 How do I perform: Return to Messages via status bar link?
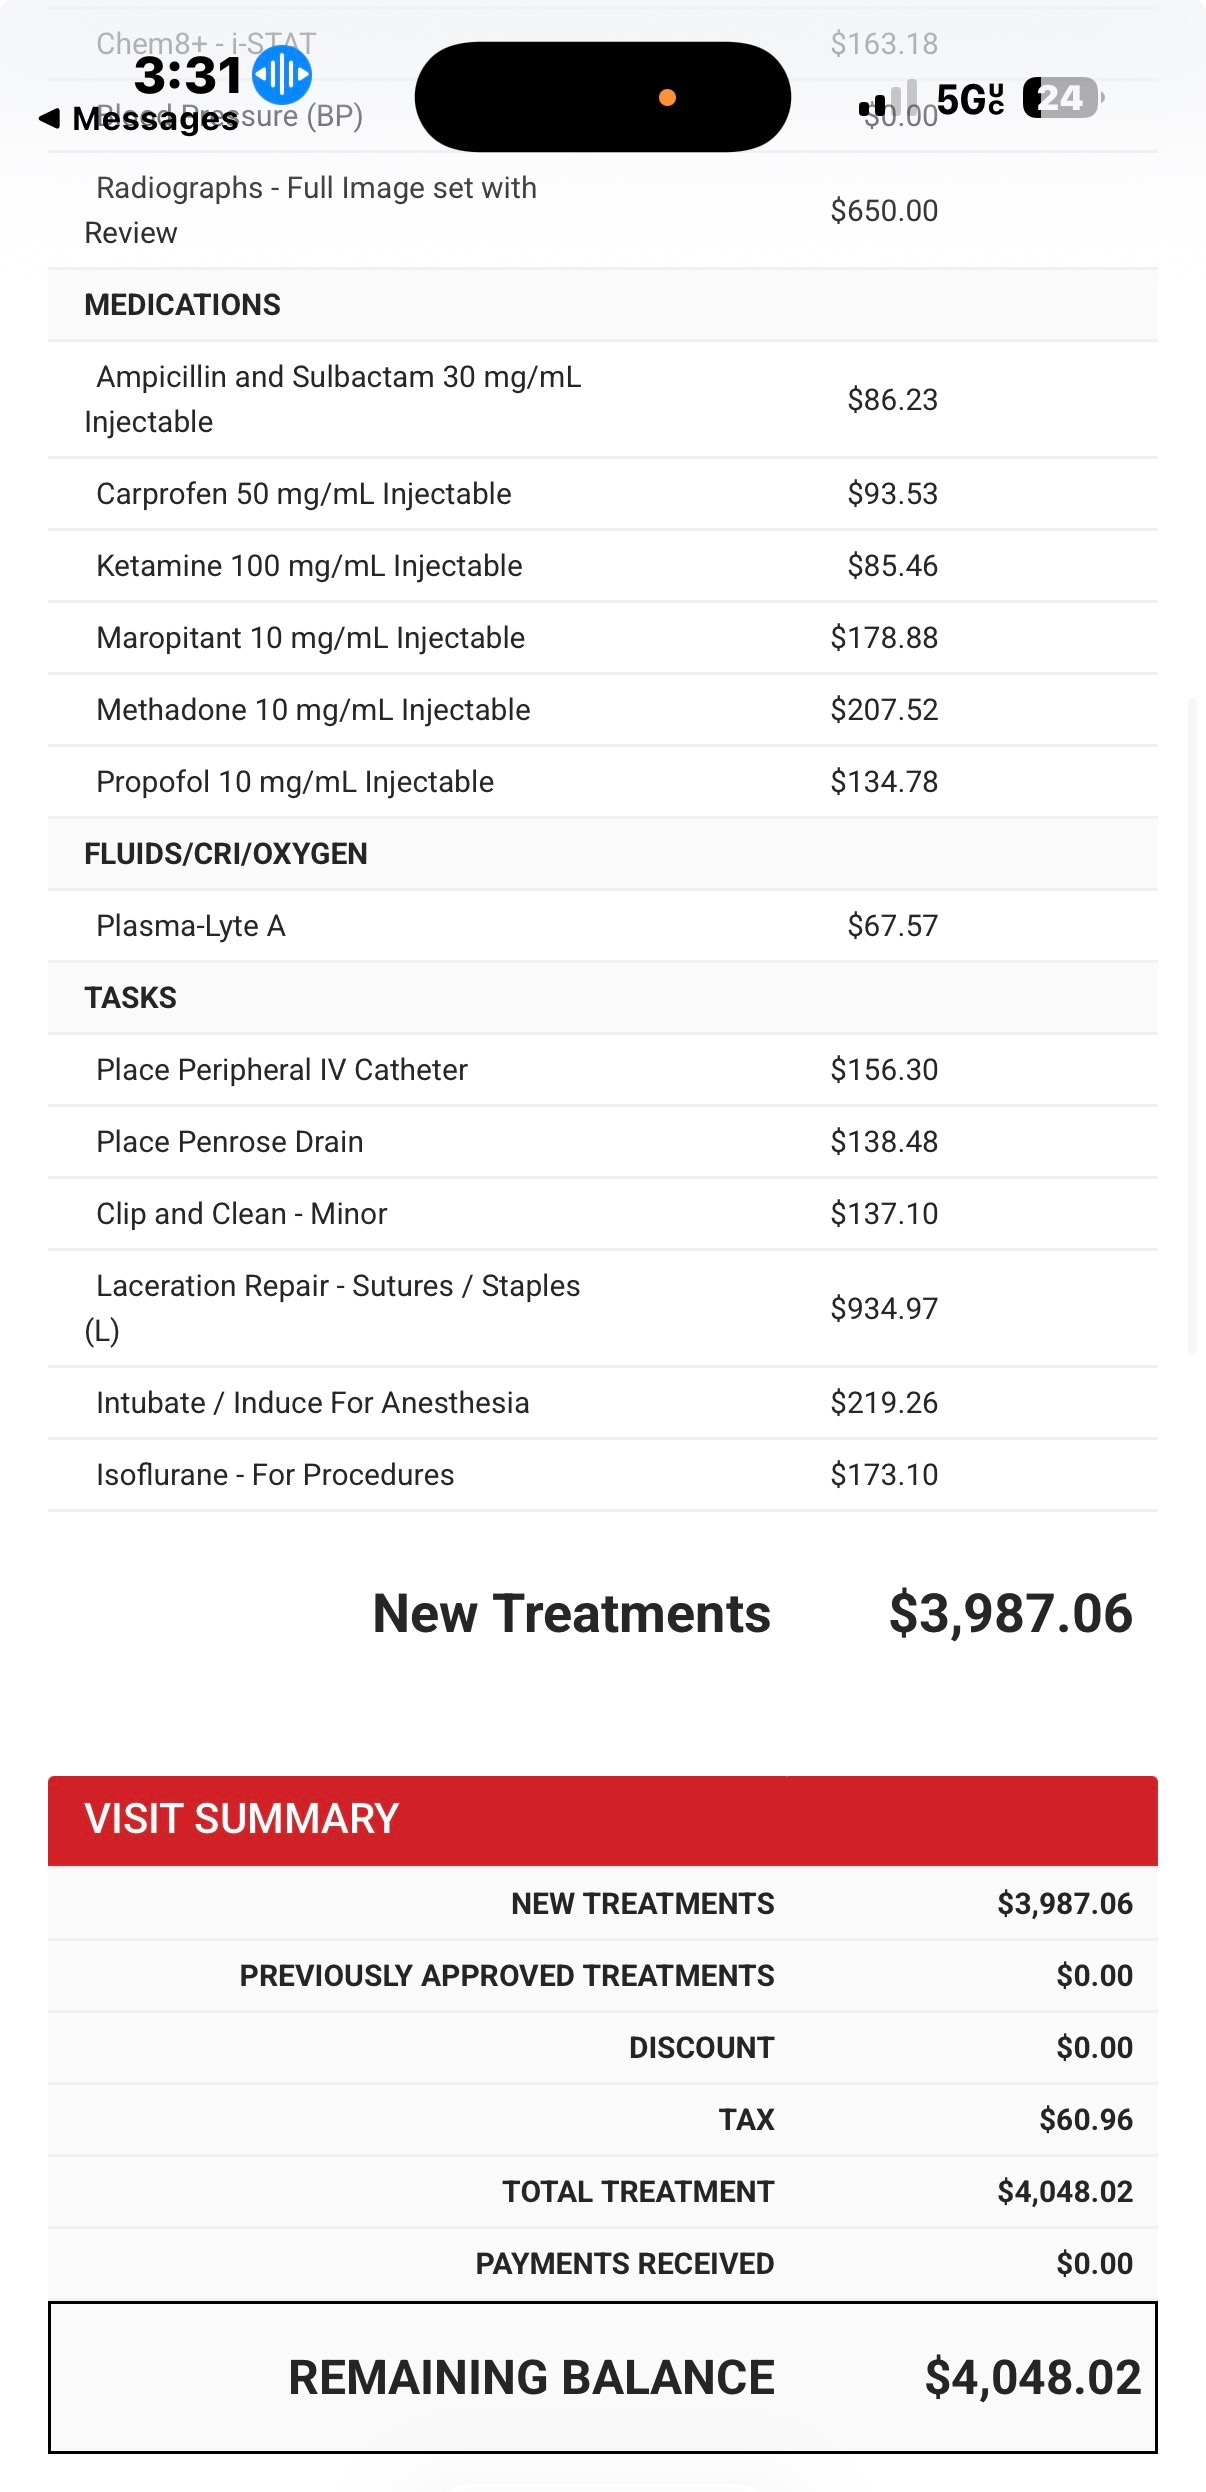point(155,119)
